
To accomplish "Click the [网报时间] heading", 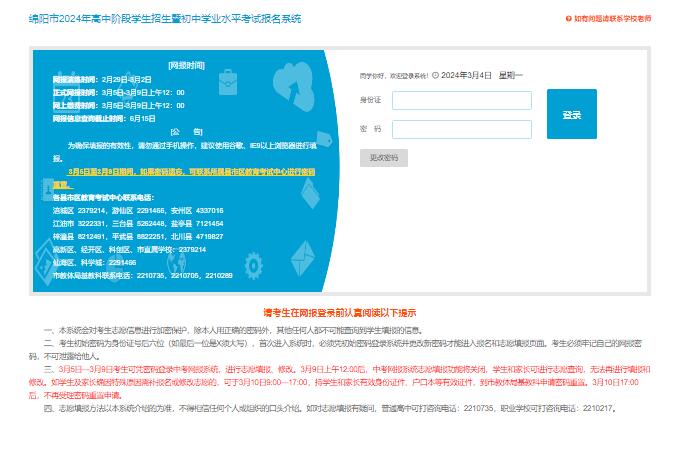I will 186,65.
